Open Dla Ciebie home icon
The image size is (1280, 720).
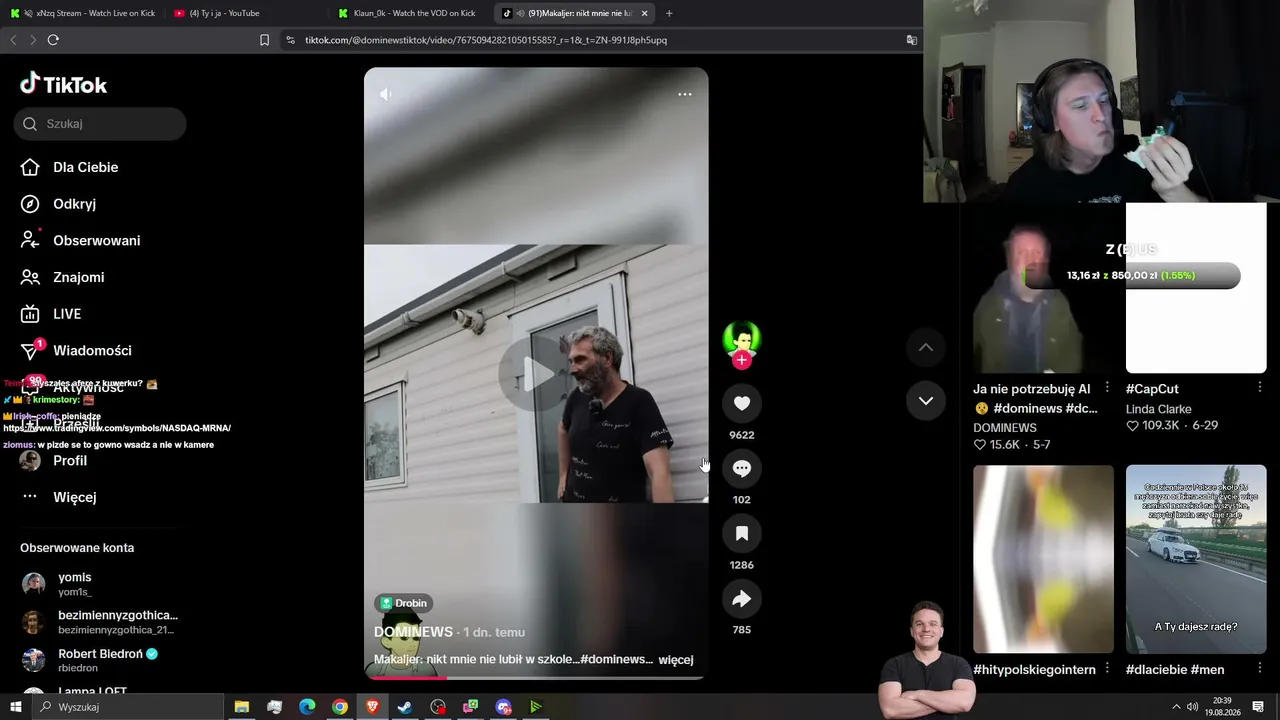click(30, 167)
